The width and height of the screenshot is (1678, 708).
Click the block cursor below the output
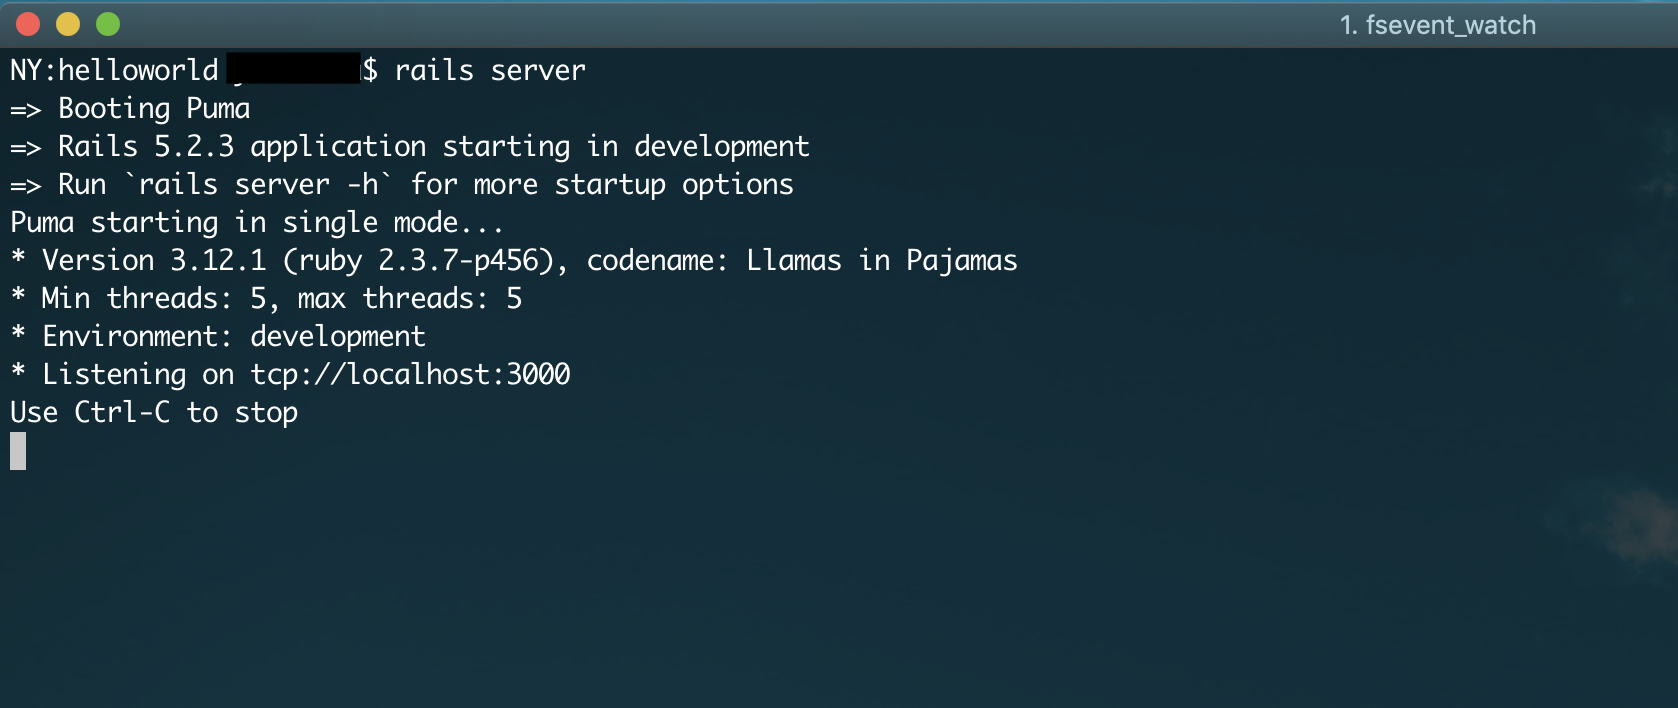click(x=18, y=451)
